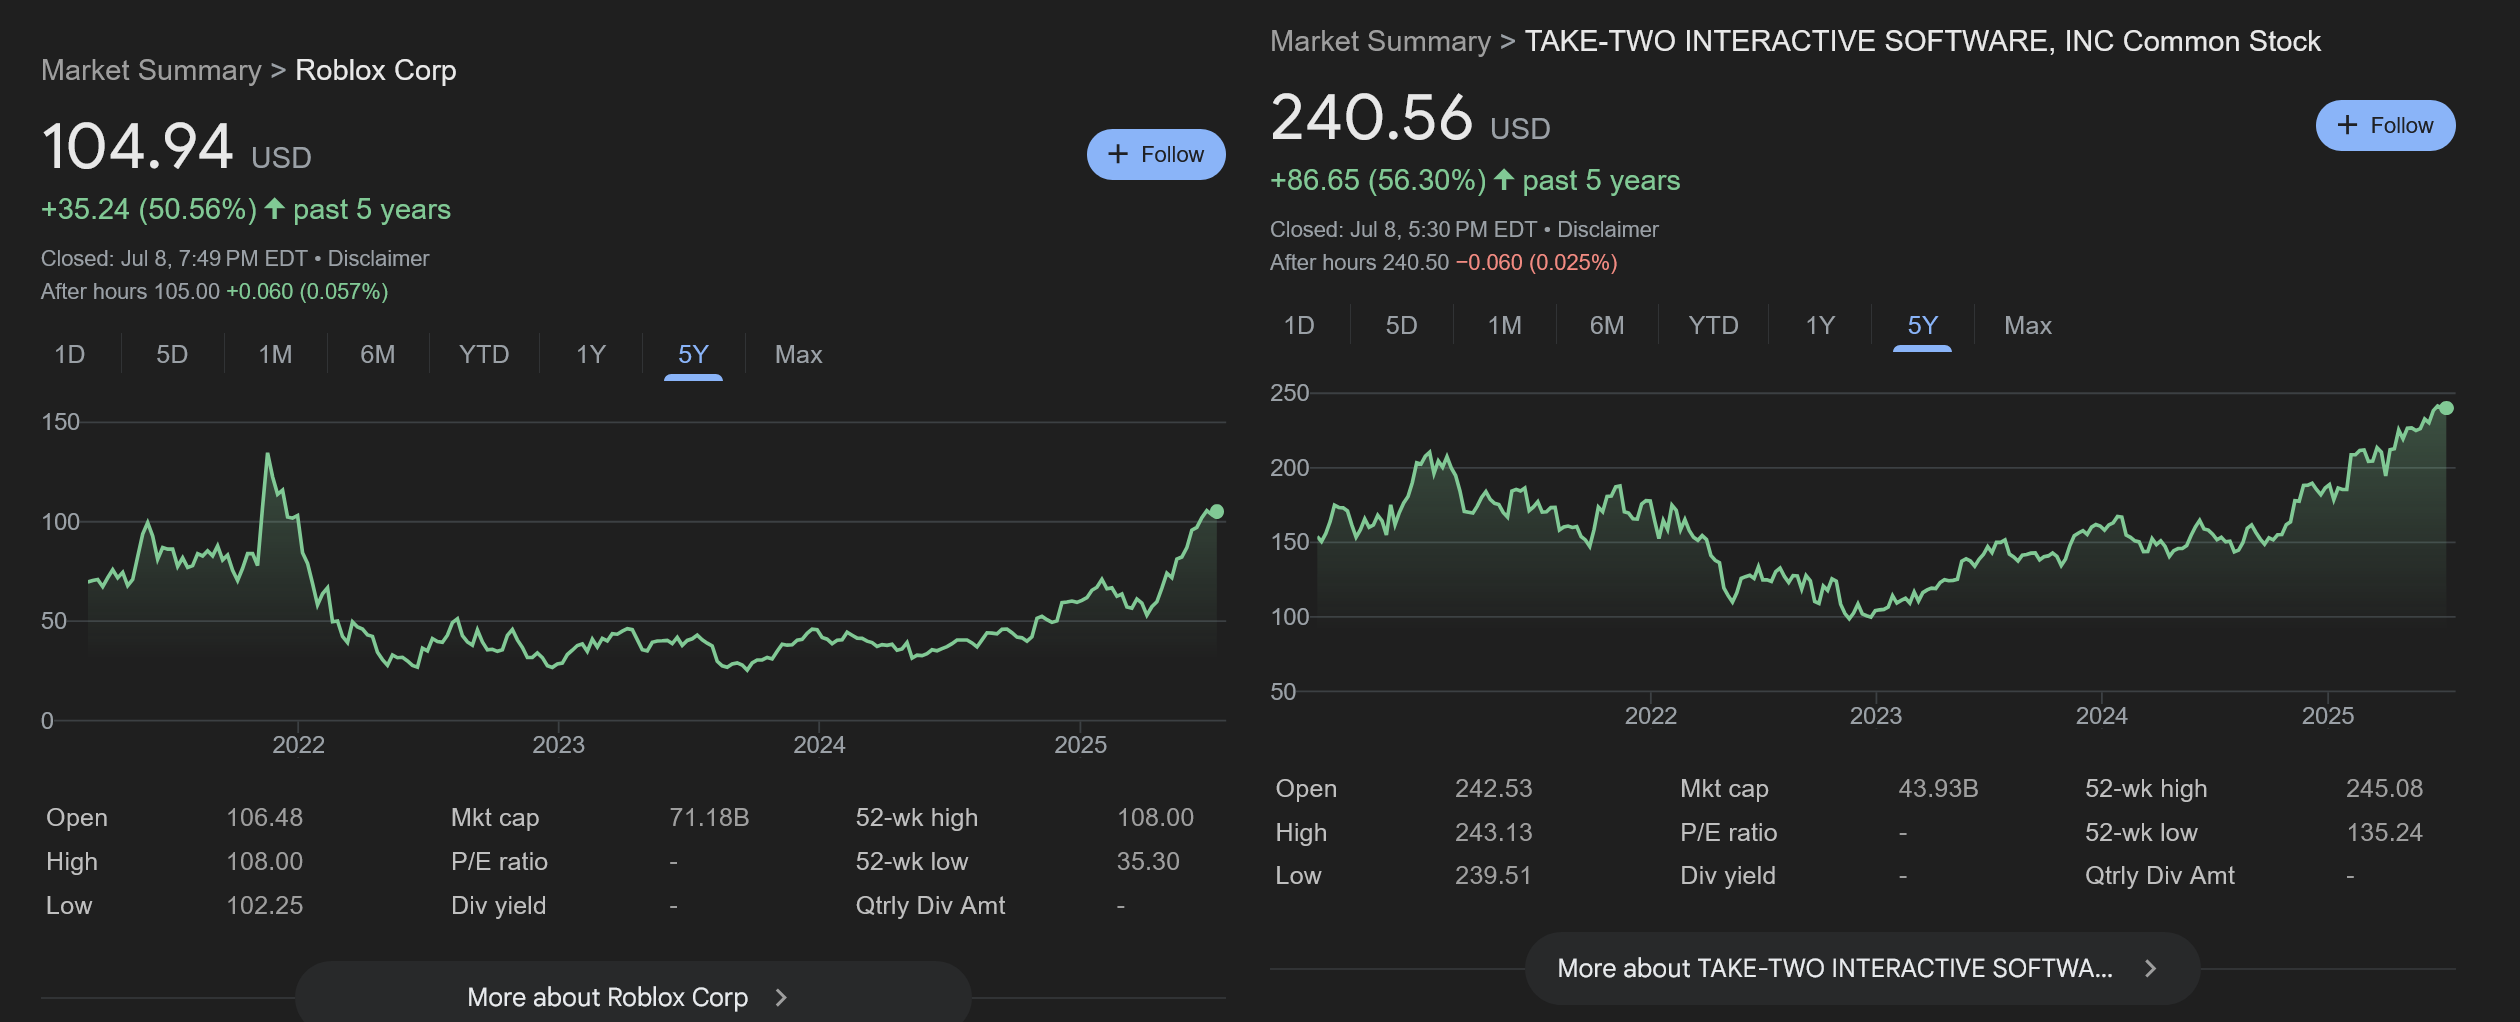Click Roblox P/E ratio label
The height and width of the screenshot is (1022, 2520).
(499, 861)
